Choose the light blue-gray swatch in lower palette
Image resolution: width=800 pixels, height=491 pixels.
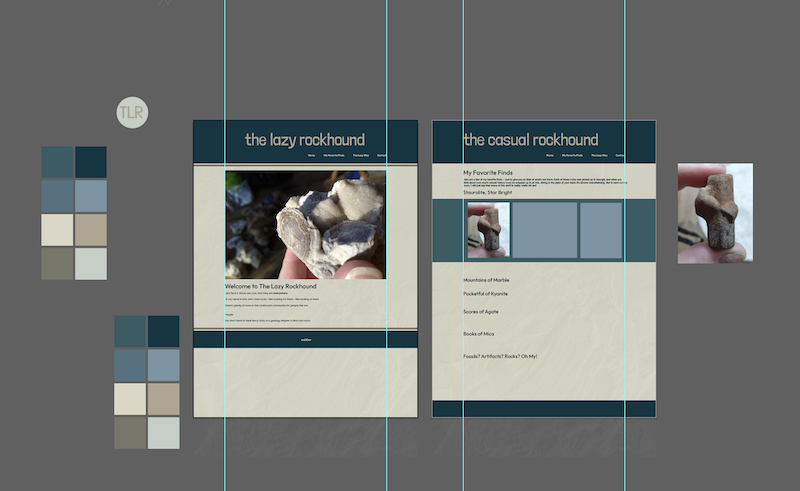(164, 365)
